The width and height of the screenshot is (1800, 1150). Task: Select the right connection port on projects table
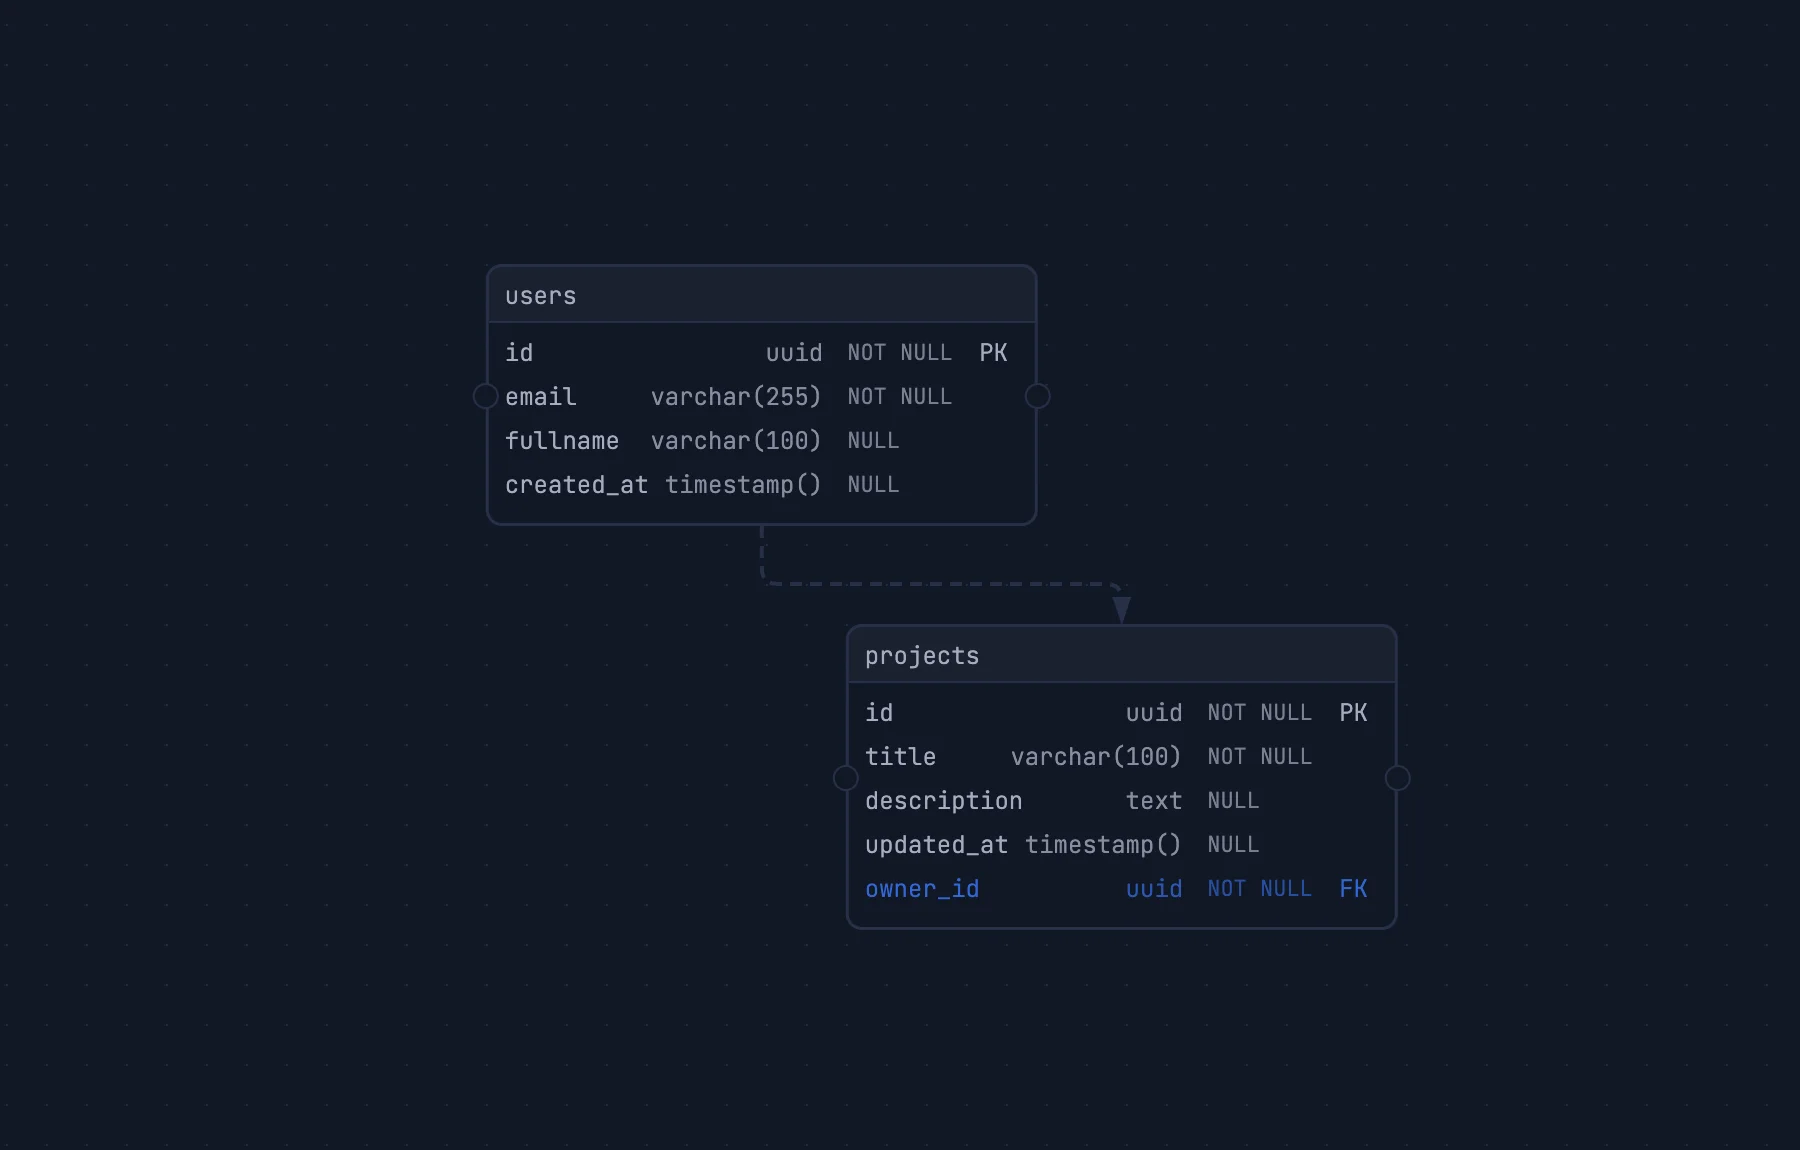click(1399, 778)
